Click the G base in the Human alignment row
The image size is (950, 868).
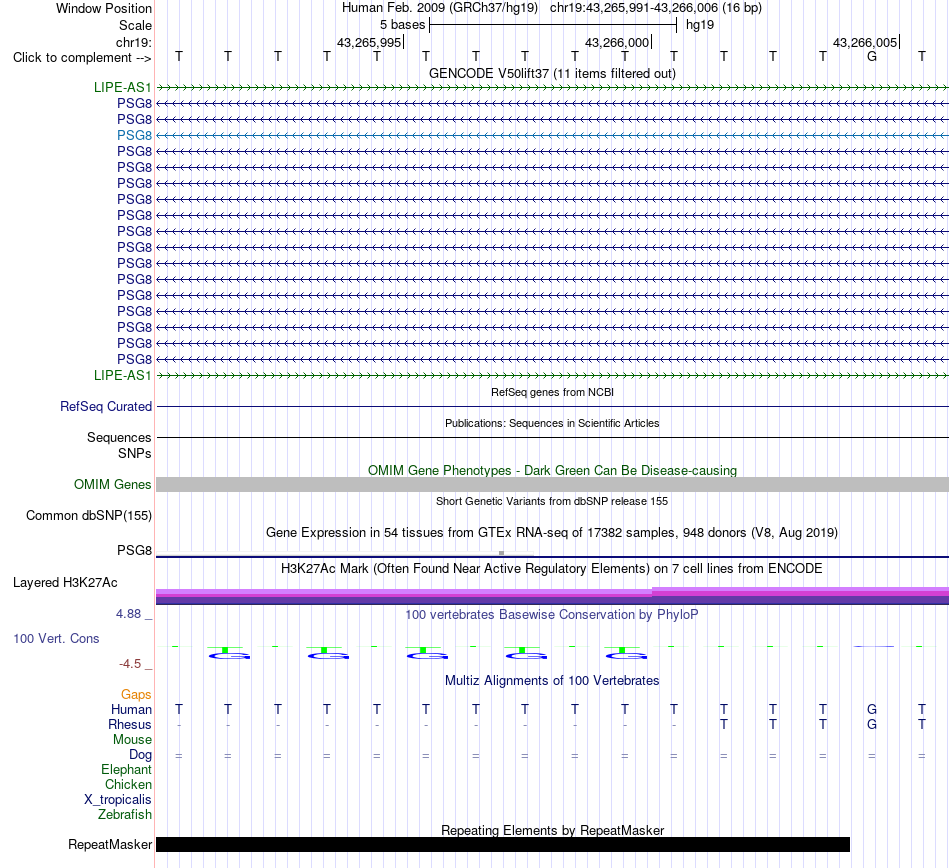(872, 709)
